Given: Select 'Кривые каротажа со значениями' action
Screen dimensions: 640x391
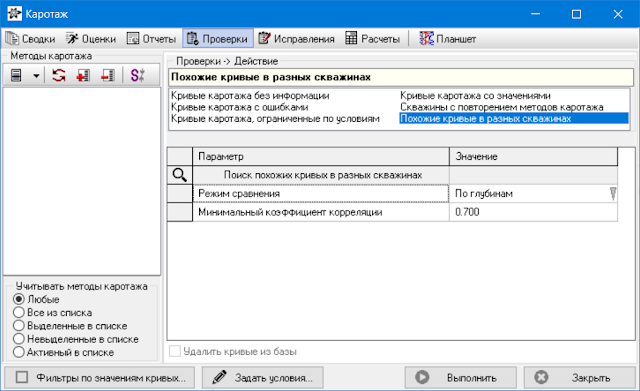Looking at the screenshot, I should pyautogui.click(x=475, y=96).
